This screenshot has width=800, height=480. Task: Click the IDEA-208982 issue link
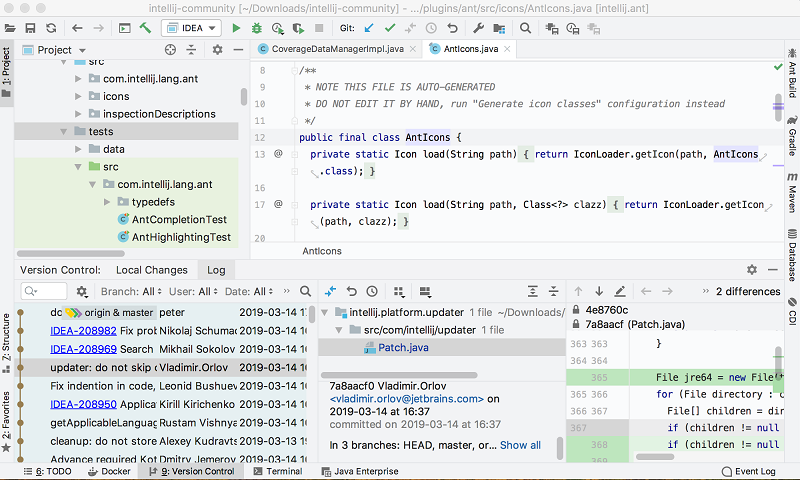coord(83,330)
